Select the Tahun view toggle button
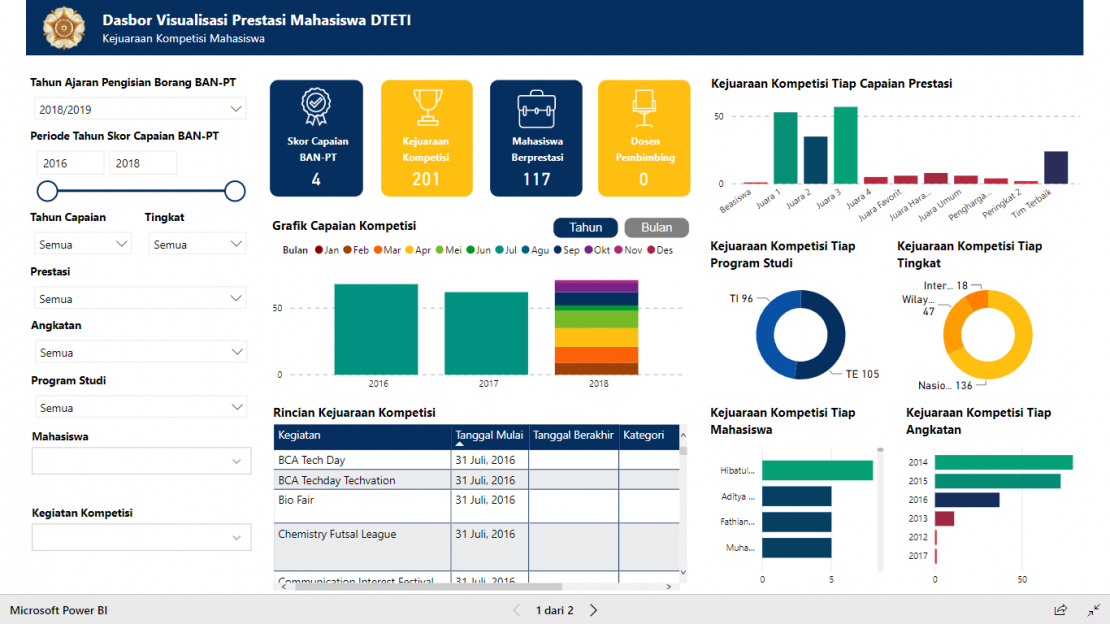Screen dimensions: 1110x624 tap(584, 227)
